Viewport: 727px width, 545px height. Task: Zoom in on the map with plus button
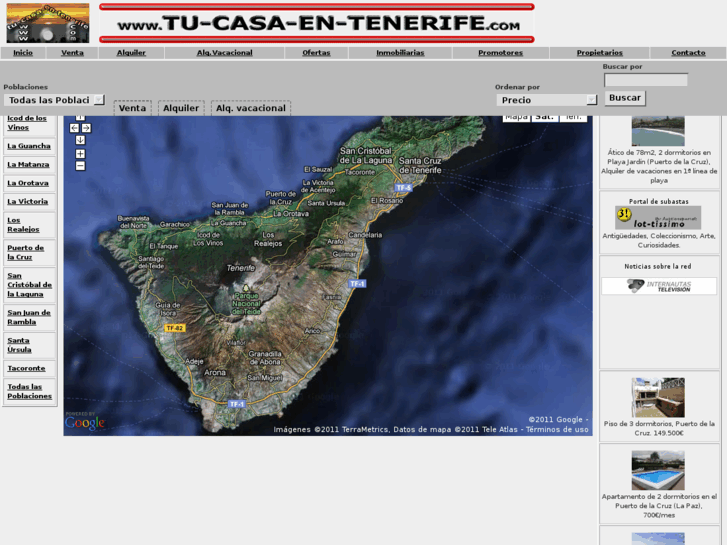click(80, 154)
